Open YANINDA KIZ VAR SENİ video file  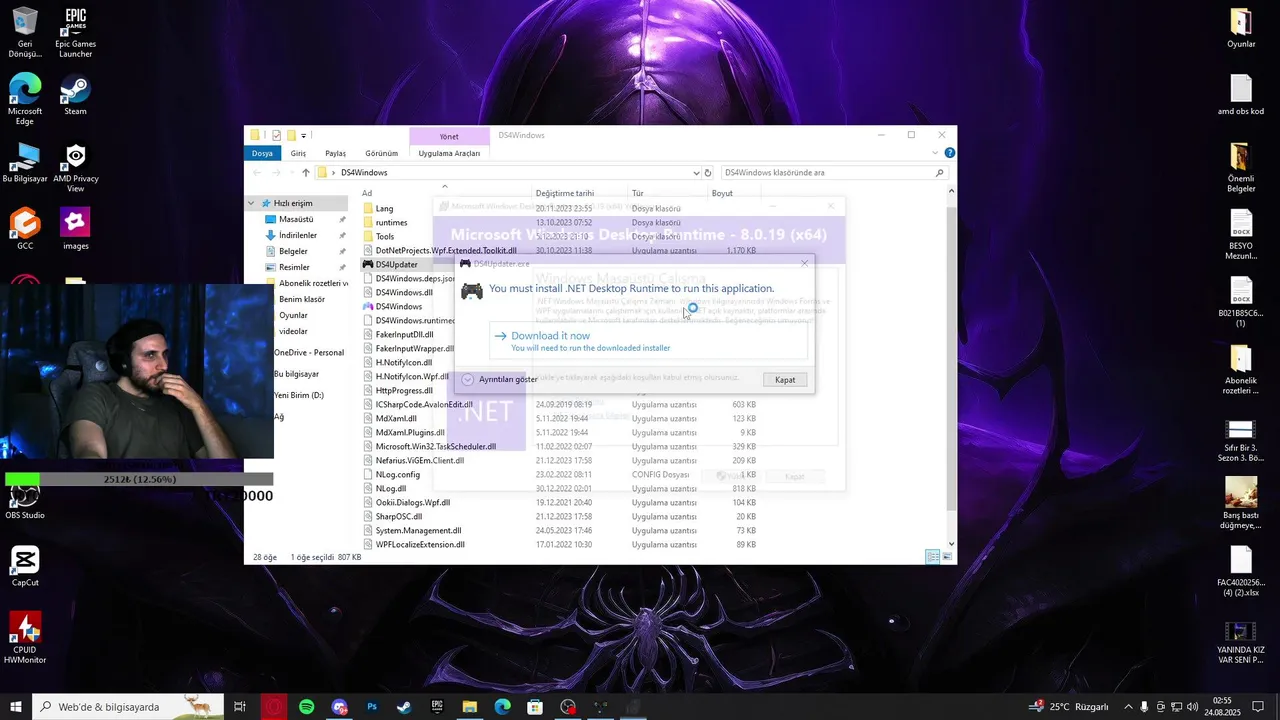click(x=1241, y=642)
